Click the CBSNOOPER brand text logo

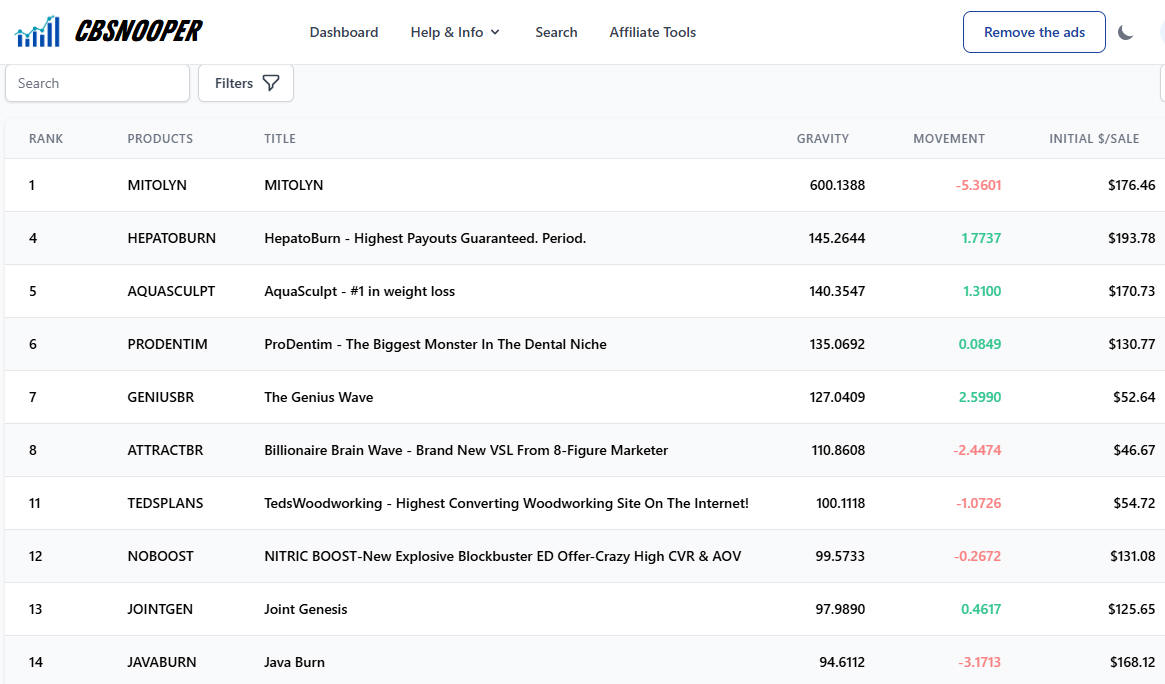pyautogui.click(x=138, y=31)
